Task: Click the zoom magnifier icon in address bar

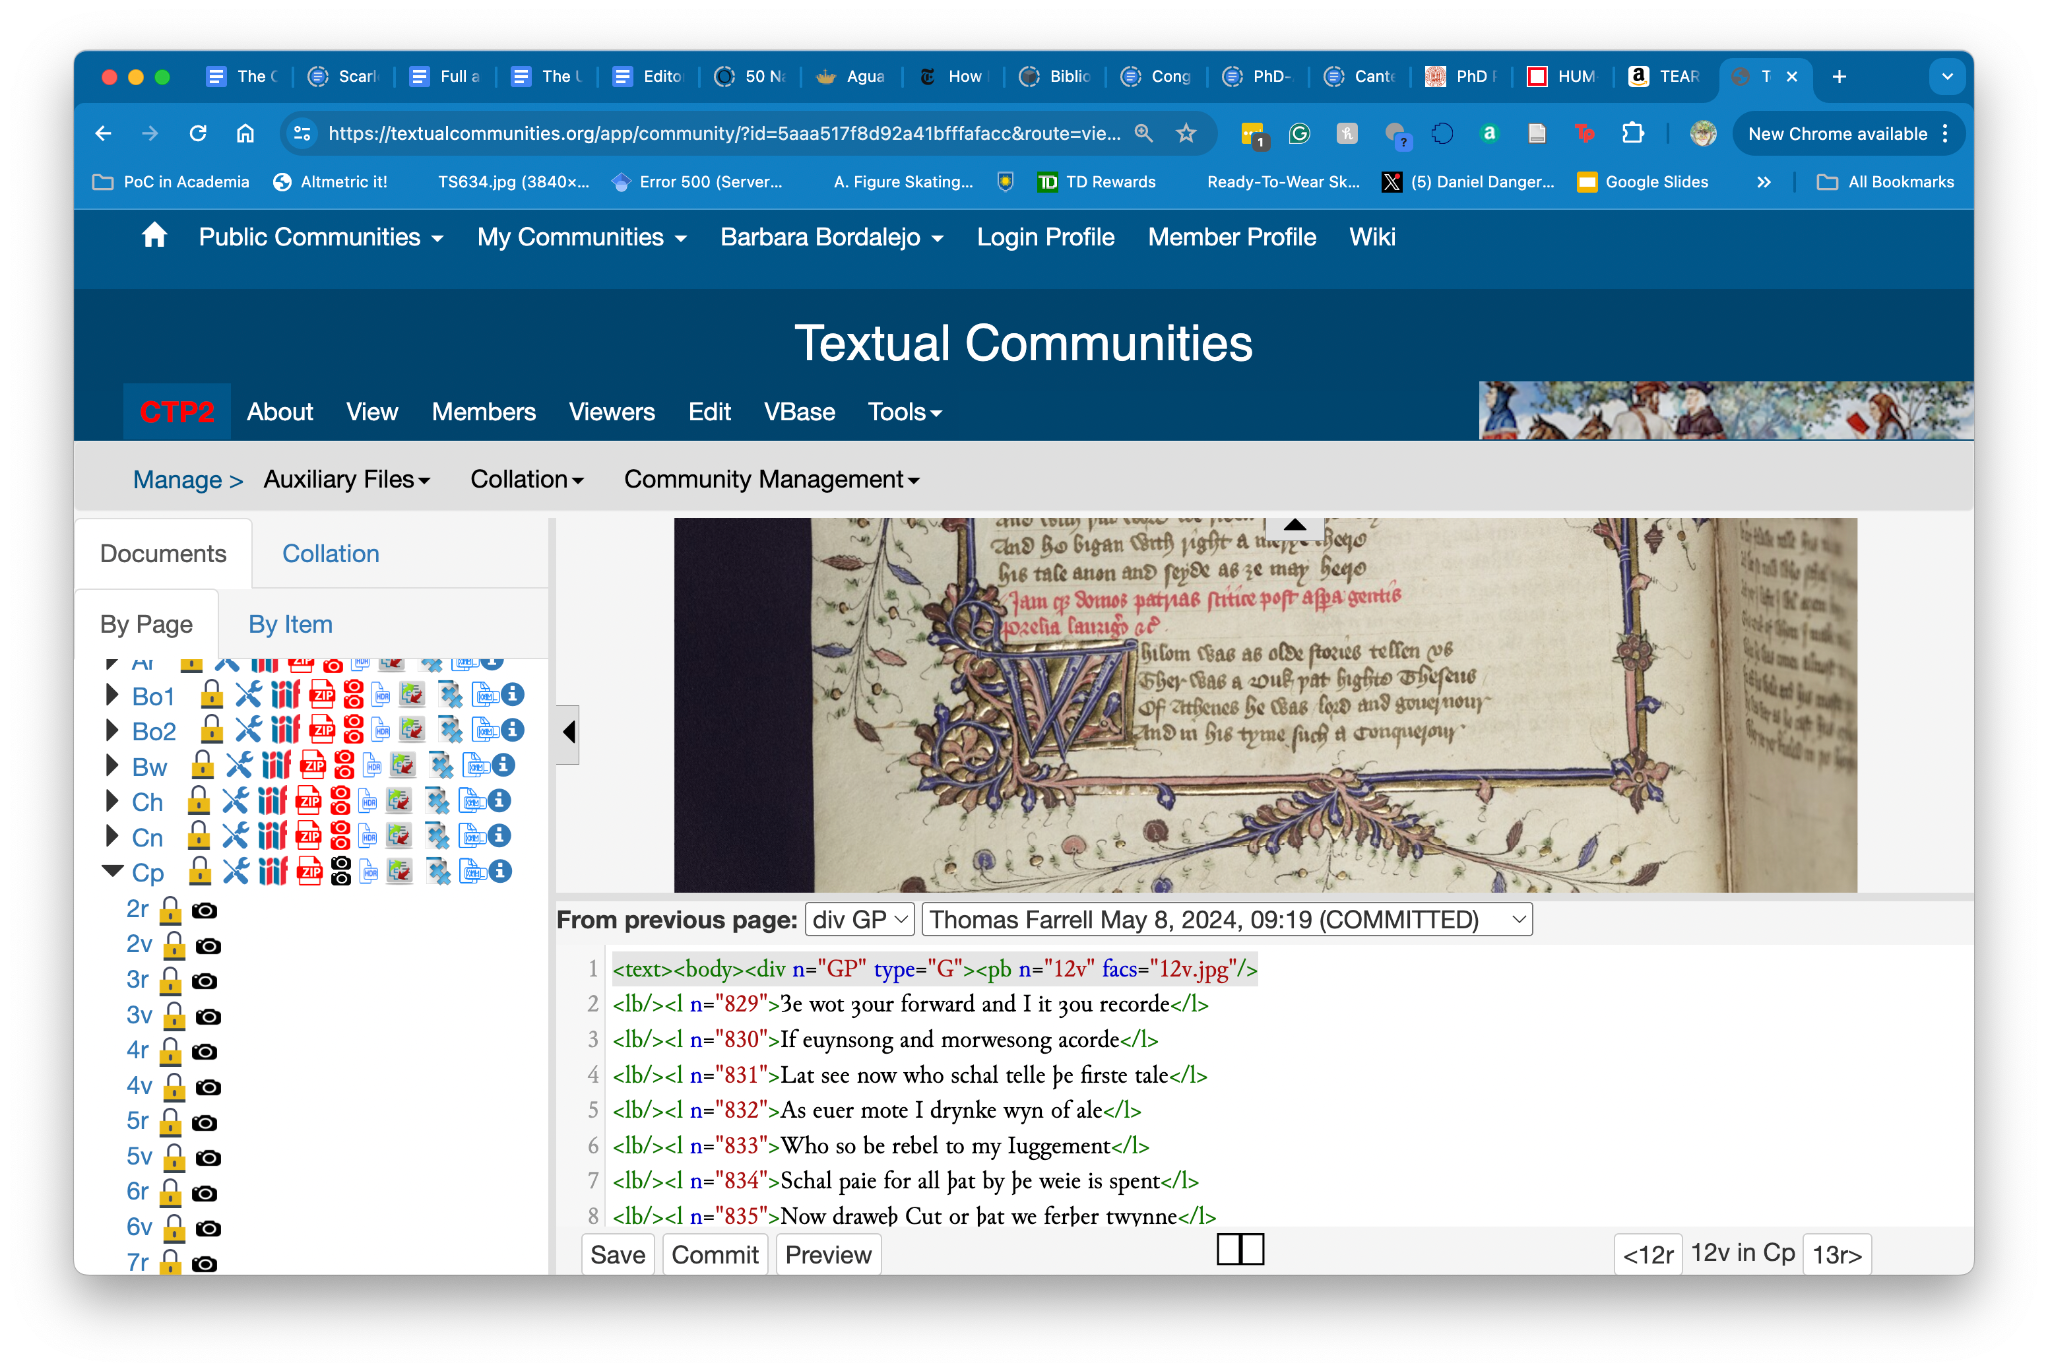Action: pyautogui.click(x=1144, y=133)
